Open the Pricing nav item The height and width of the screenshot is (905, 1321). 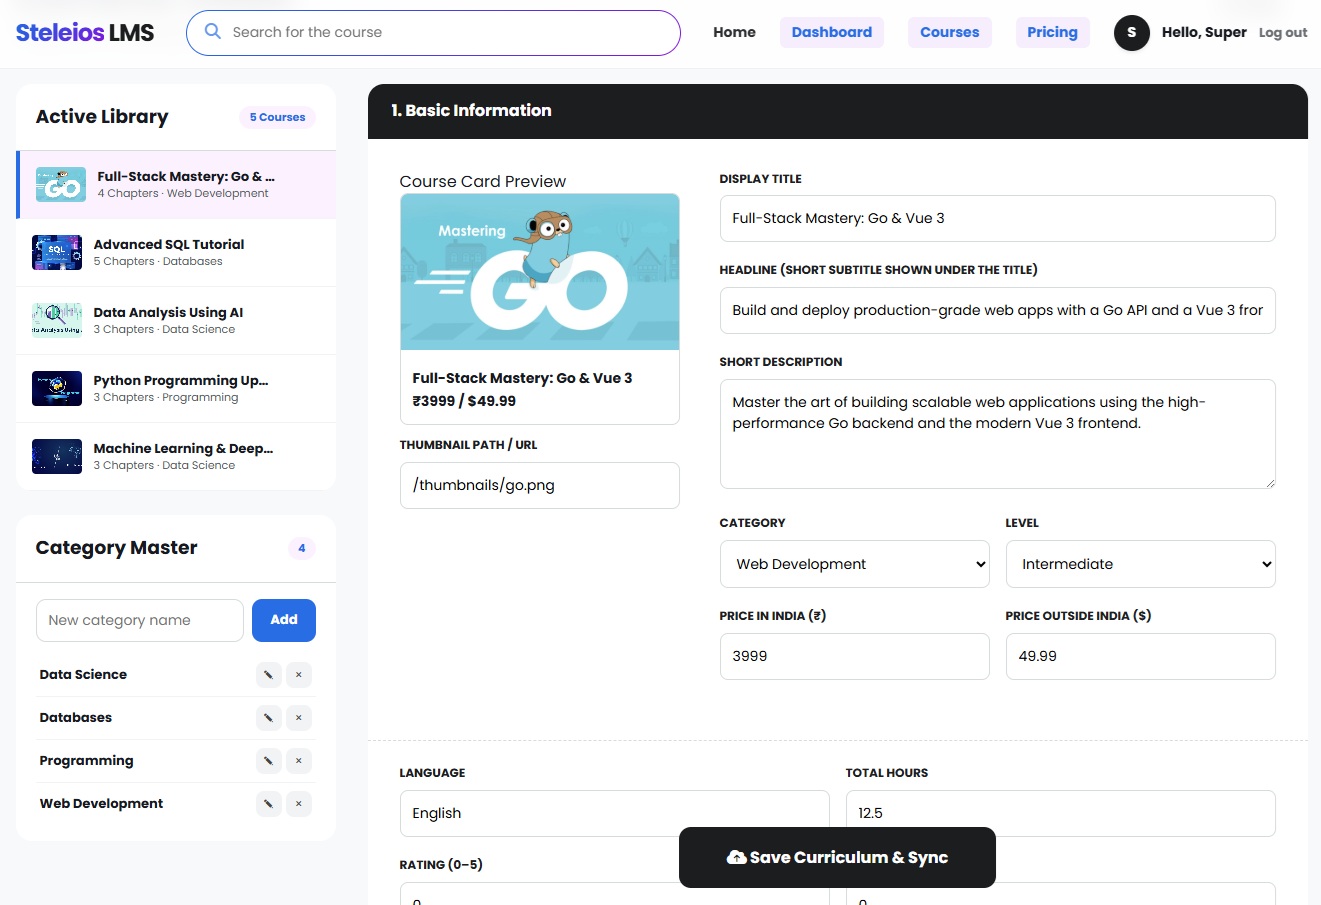click(x=1052, y=32)
